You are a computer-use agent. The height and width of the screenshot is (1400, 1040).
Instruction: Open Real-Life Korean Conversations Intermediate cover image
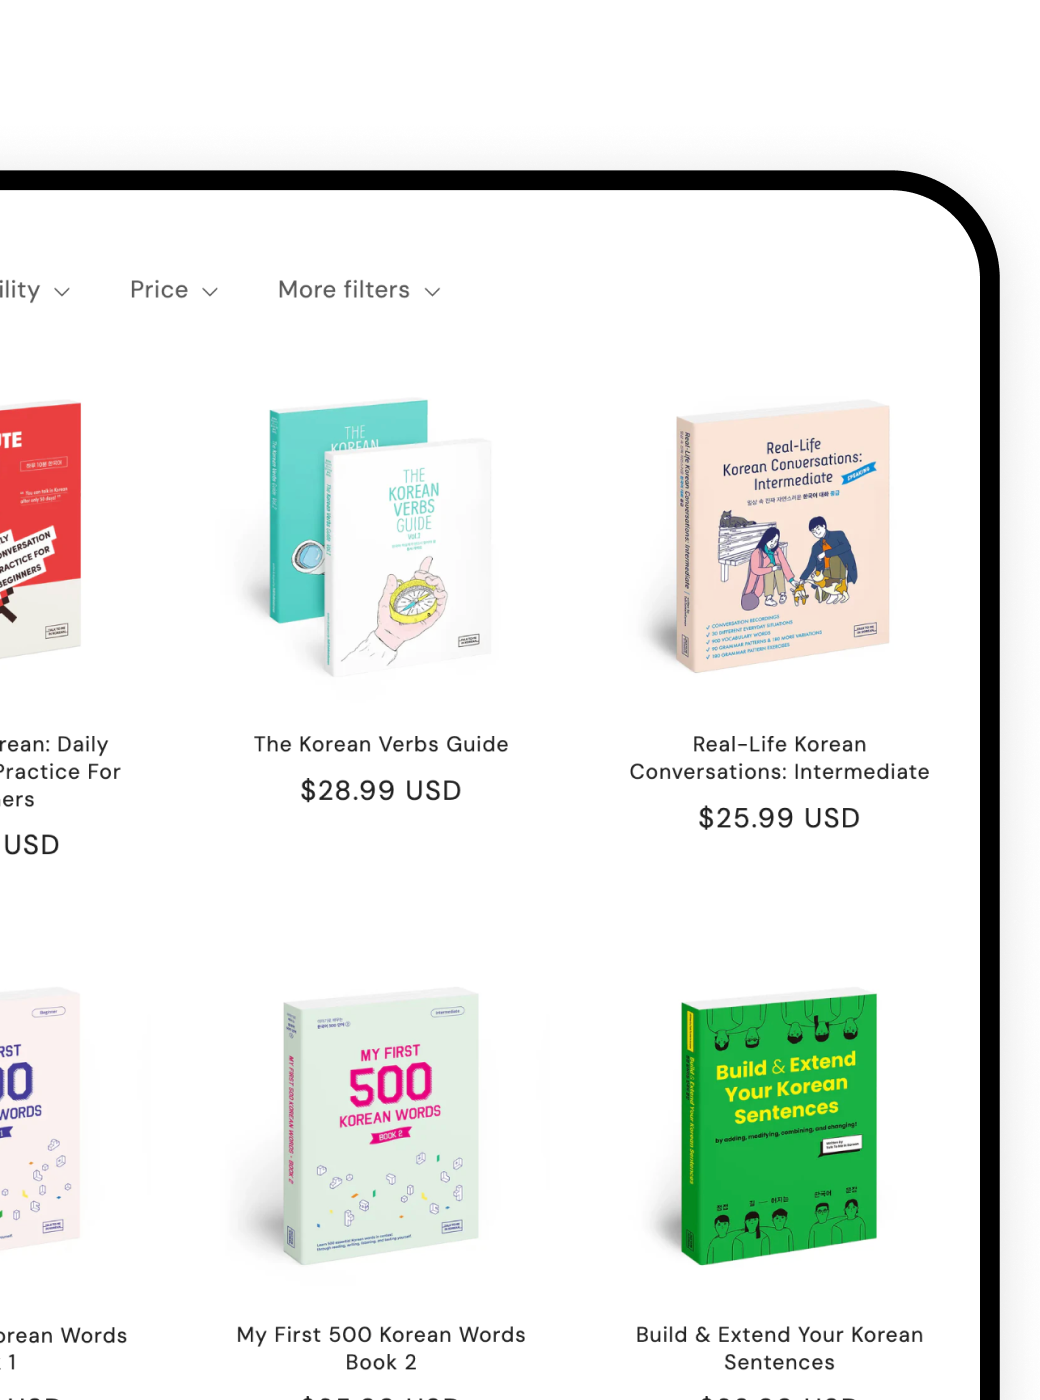coord(780,535)
